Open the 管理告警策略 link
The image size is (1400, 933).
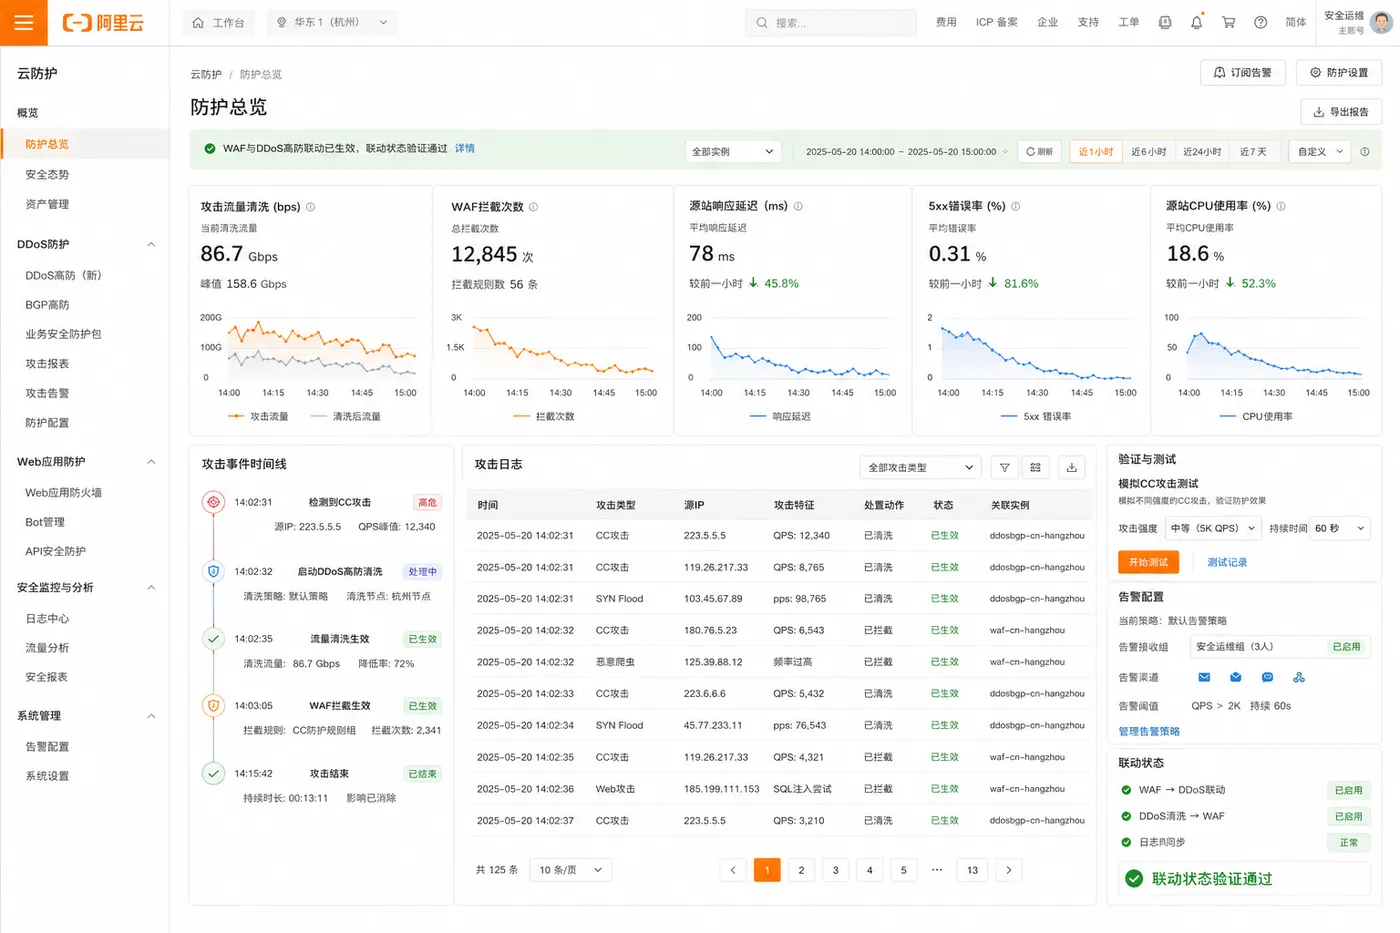click(x=1149, y=731)
